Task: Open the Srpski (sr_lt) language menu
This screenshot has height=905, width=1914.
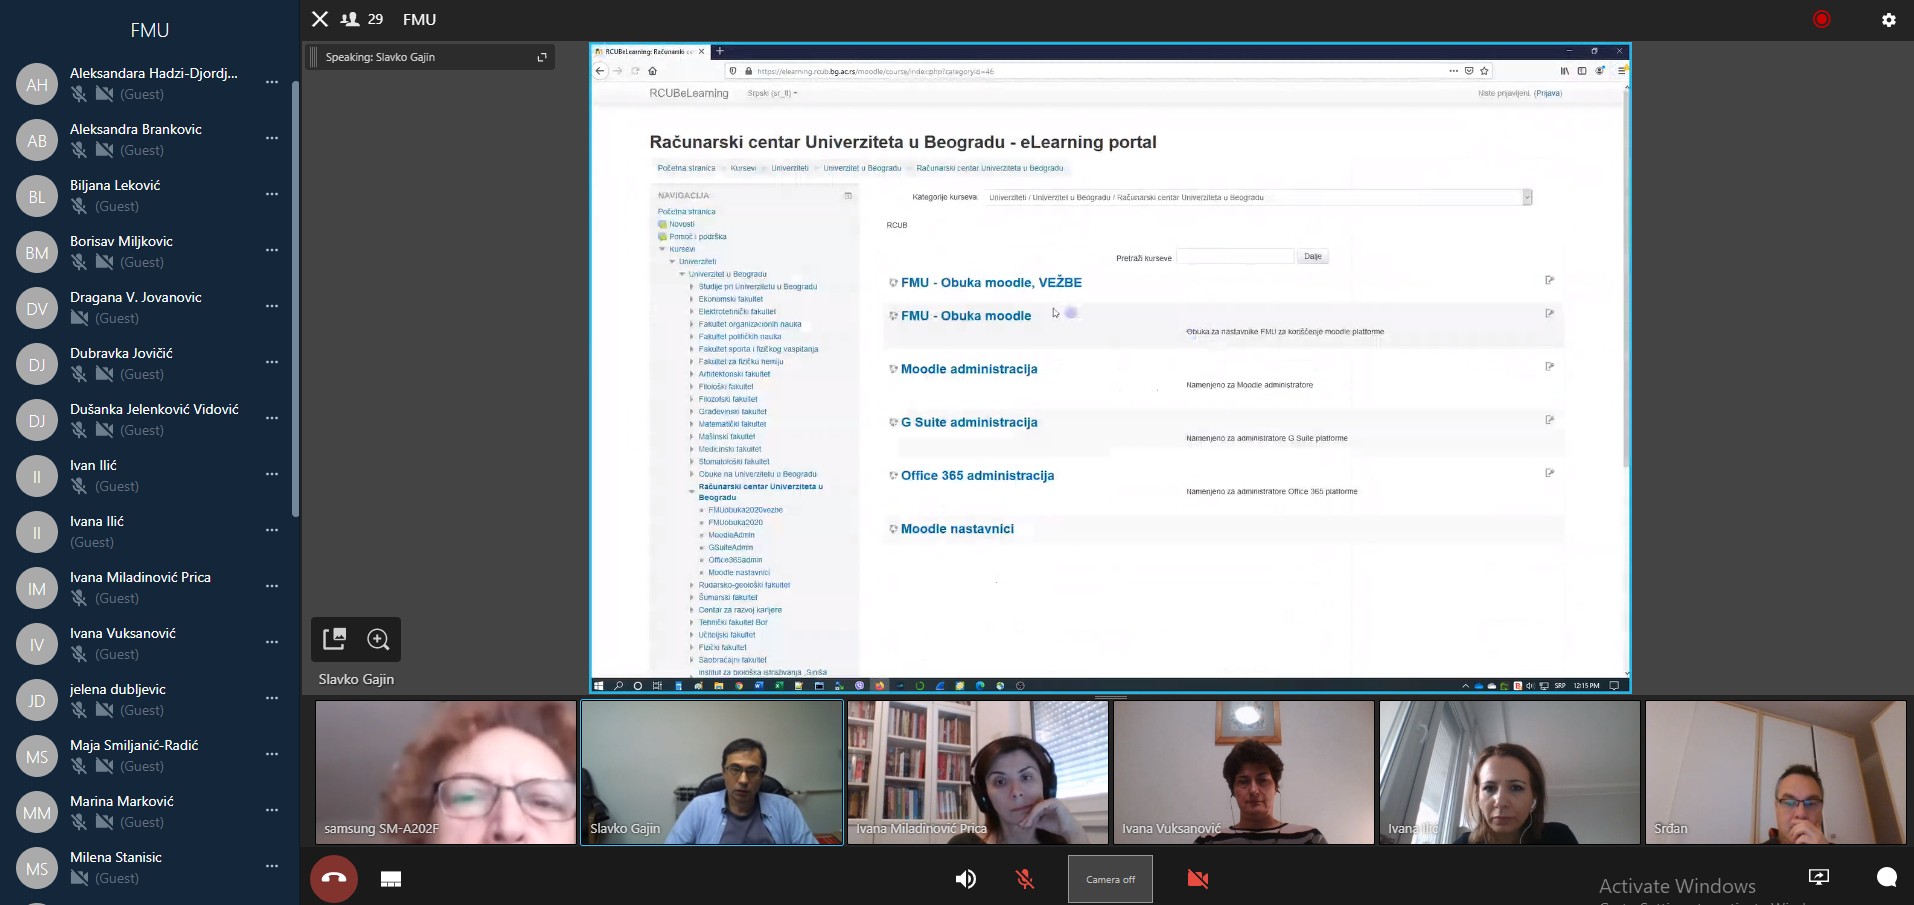Action: 772,93
